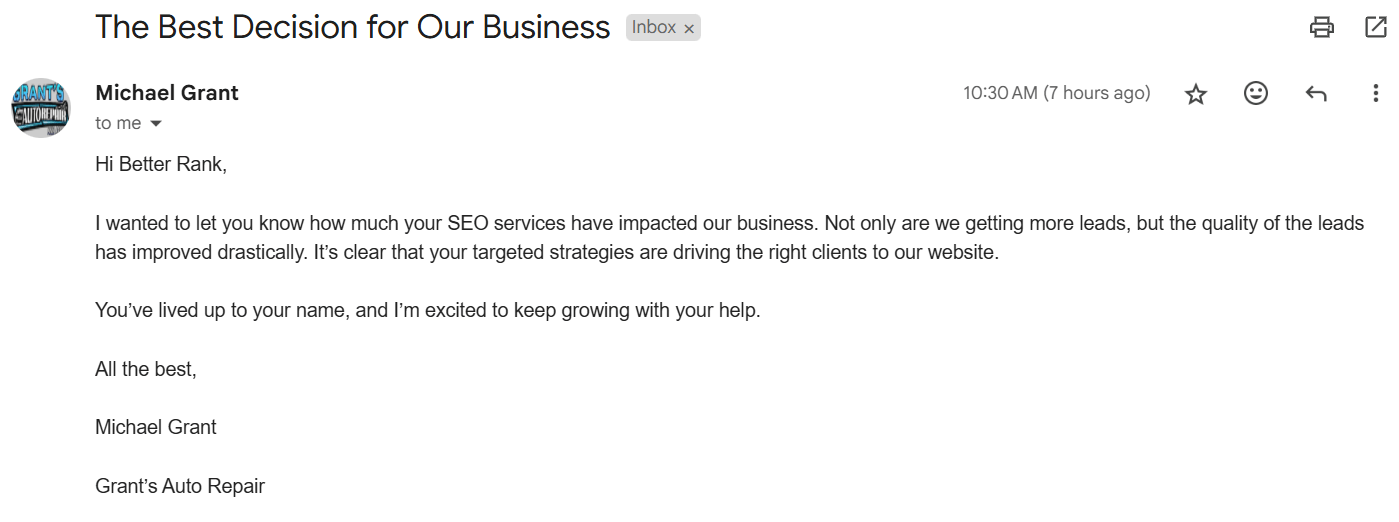The image size is (1399, 522).
Task: Click the 'All the best,' closing line
Action: click(146, 369)
